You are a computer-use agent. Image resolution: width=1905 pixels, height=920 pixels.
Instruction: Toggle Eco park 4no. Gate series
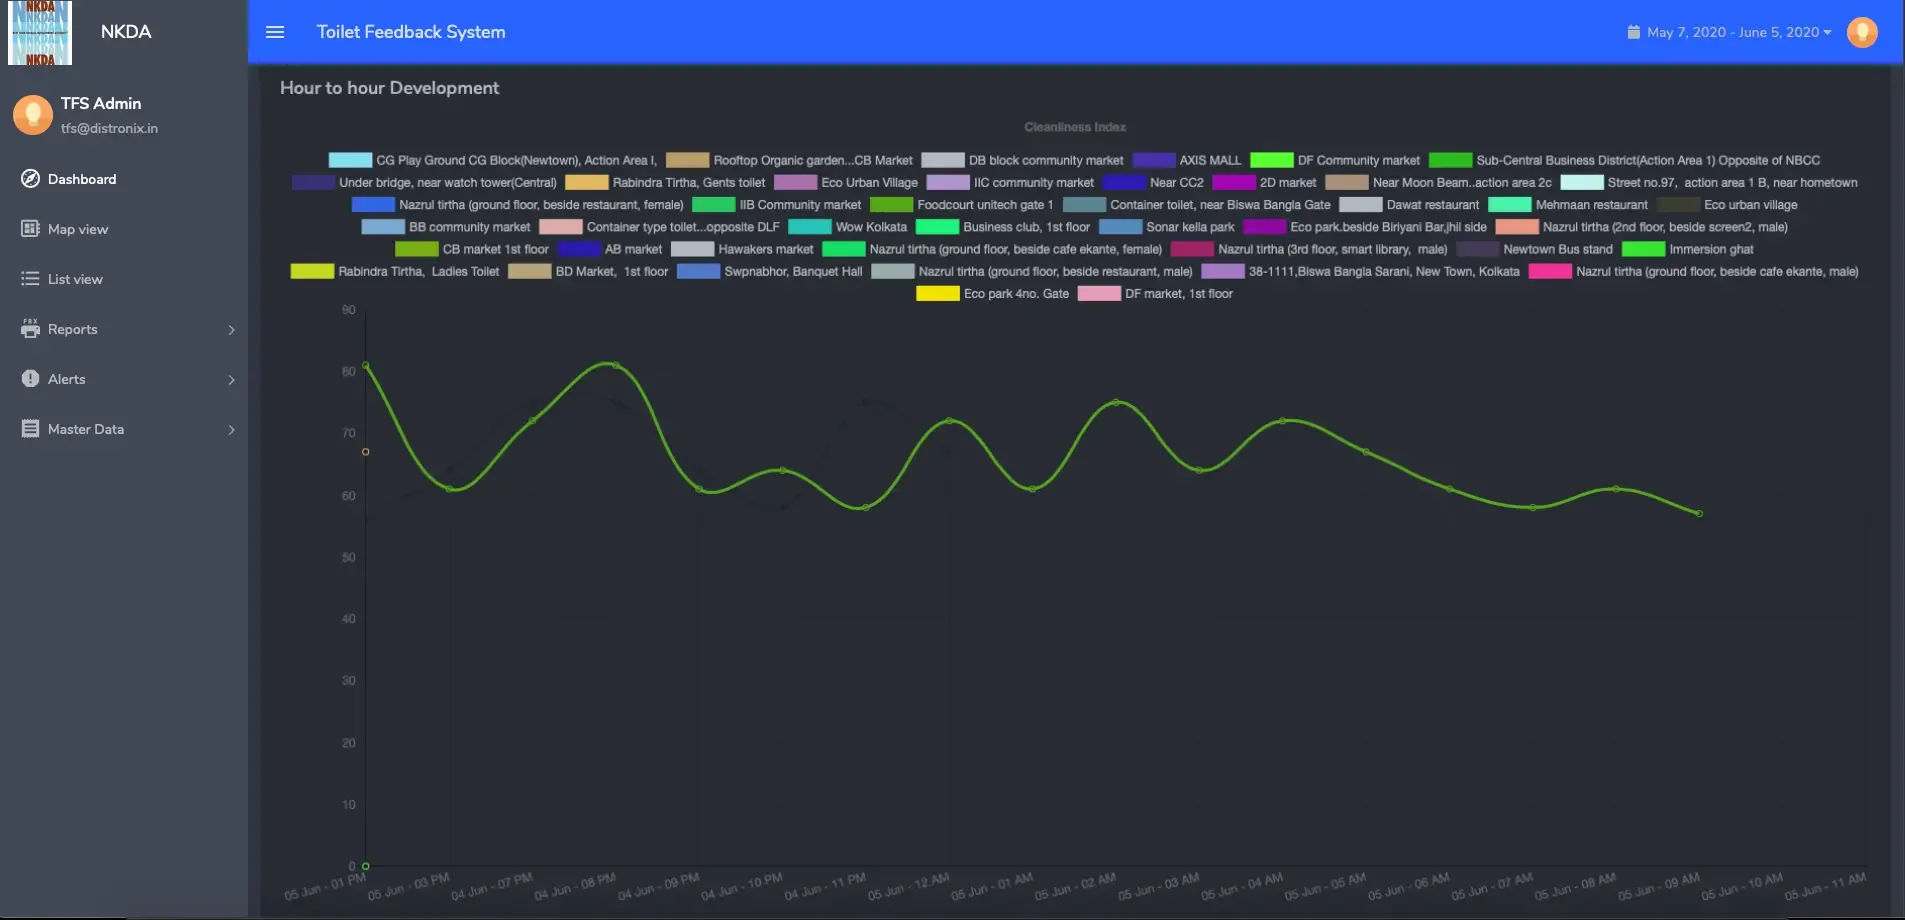[x=937, y=294]
